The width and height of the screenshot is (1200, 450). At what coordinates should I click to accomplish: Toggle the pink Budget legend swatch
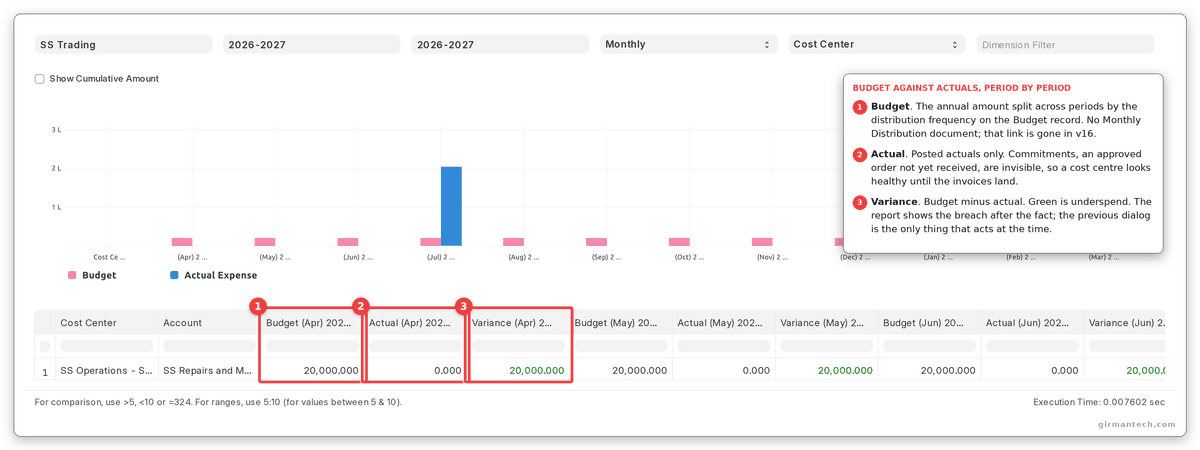pyautogui.click(x=72, y=275)
